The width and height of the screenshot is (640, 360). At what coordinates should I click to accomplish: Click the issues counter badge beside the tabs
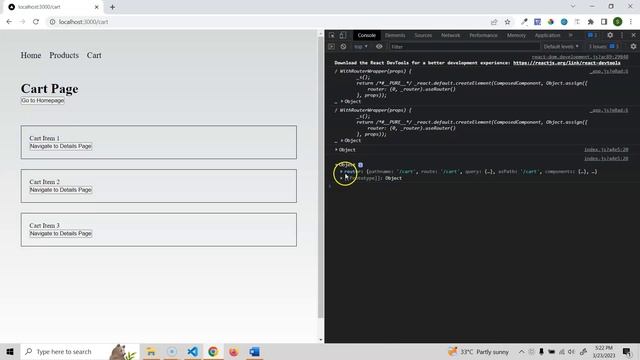593,36
